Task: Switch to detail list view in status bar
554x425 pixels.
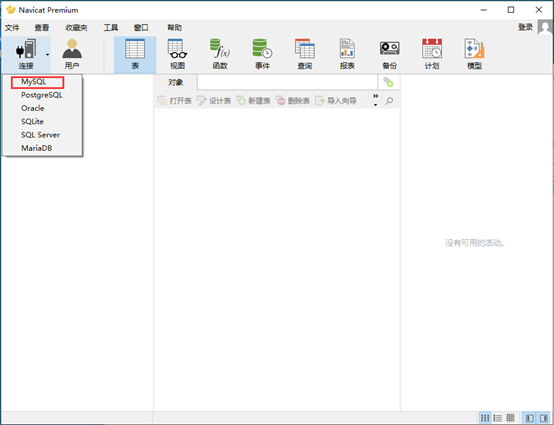Action: point(497,418)
